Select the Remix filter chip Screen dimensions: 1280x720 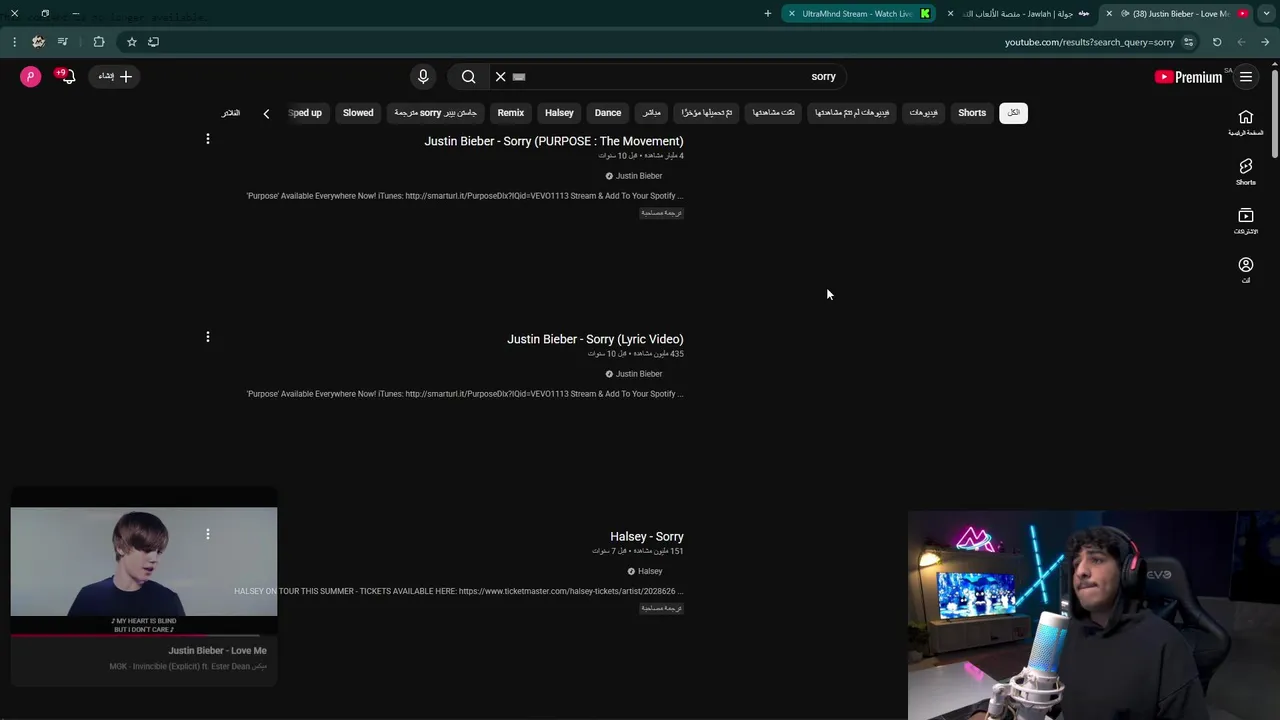point(511,113)
